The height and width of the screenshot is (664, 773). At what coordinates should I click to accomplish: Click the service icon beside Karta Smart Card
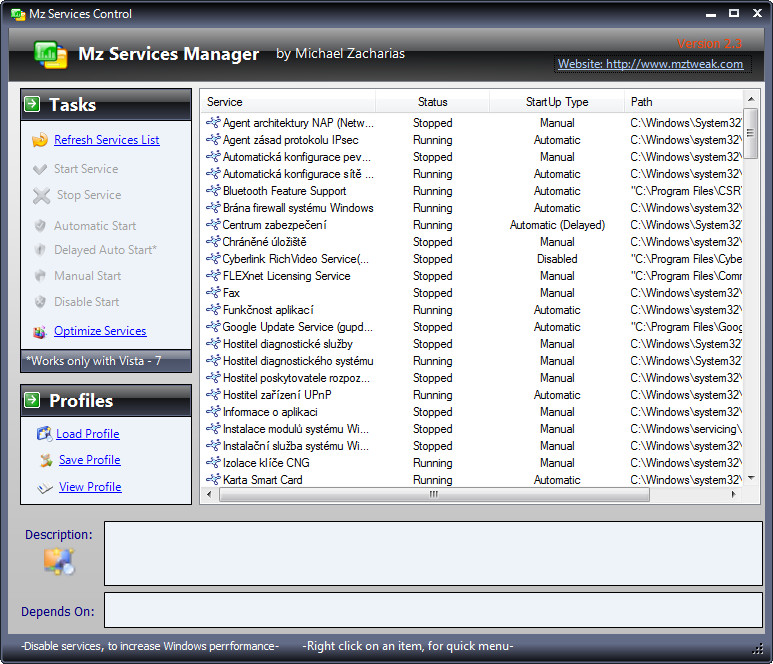point(213,480)
